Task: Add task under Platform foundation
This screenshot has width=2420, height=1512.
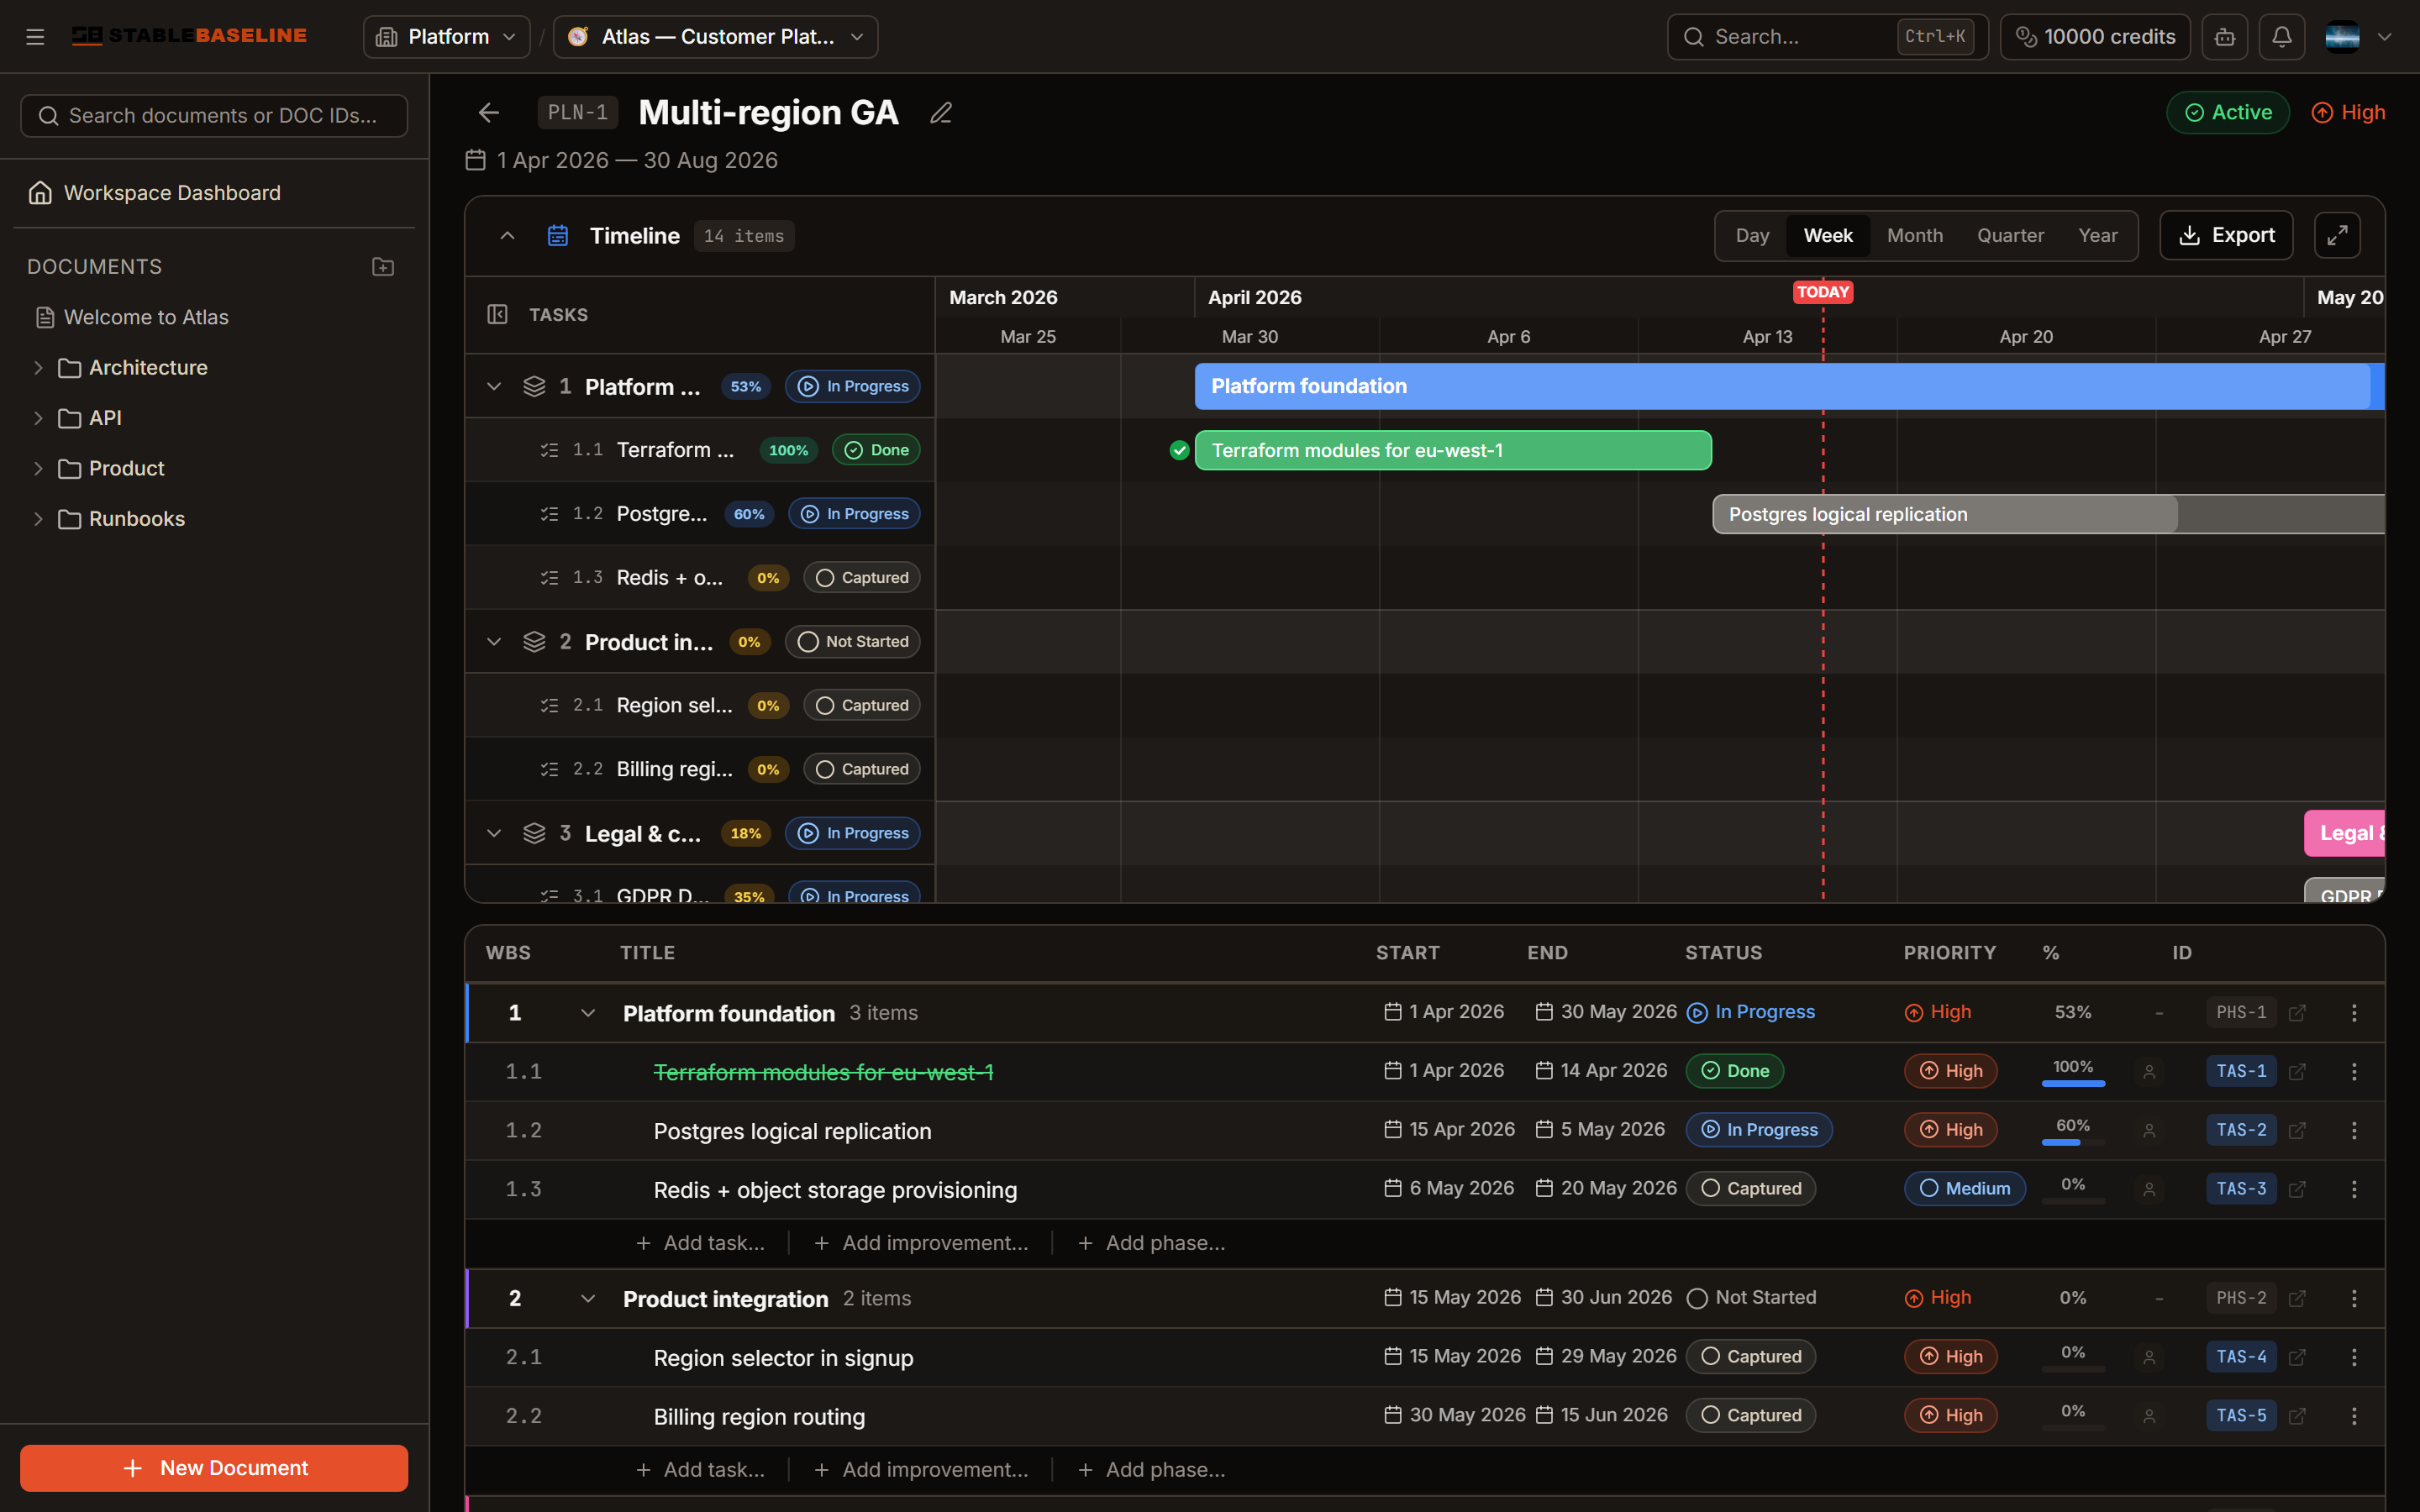Action: [700, 1243]
